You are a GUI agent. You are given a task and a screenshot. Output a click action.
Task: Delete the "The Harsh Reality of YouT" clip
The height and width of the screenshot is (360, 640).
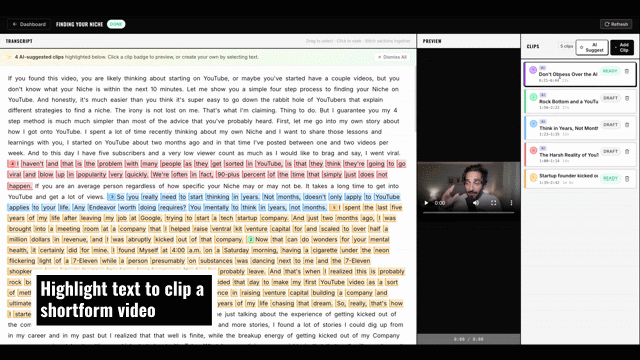click(x=627, y=151)
